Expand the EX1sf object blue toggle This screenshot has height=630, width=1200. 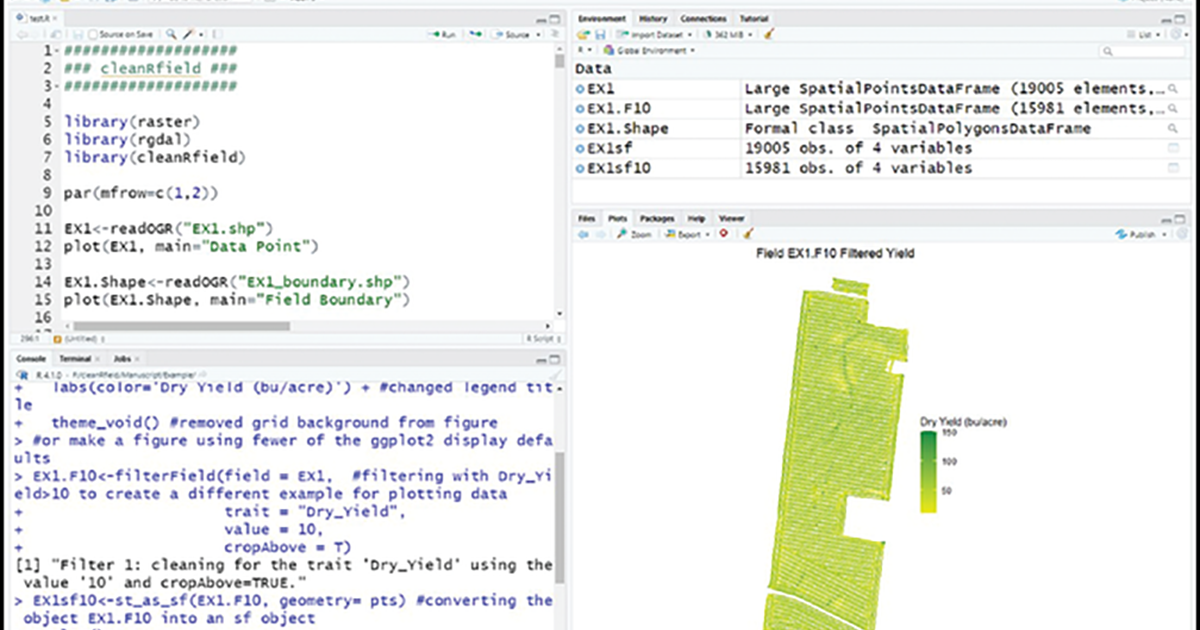tap(582, 148)
